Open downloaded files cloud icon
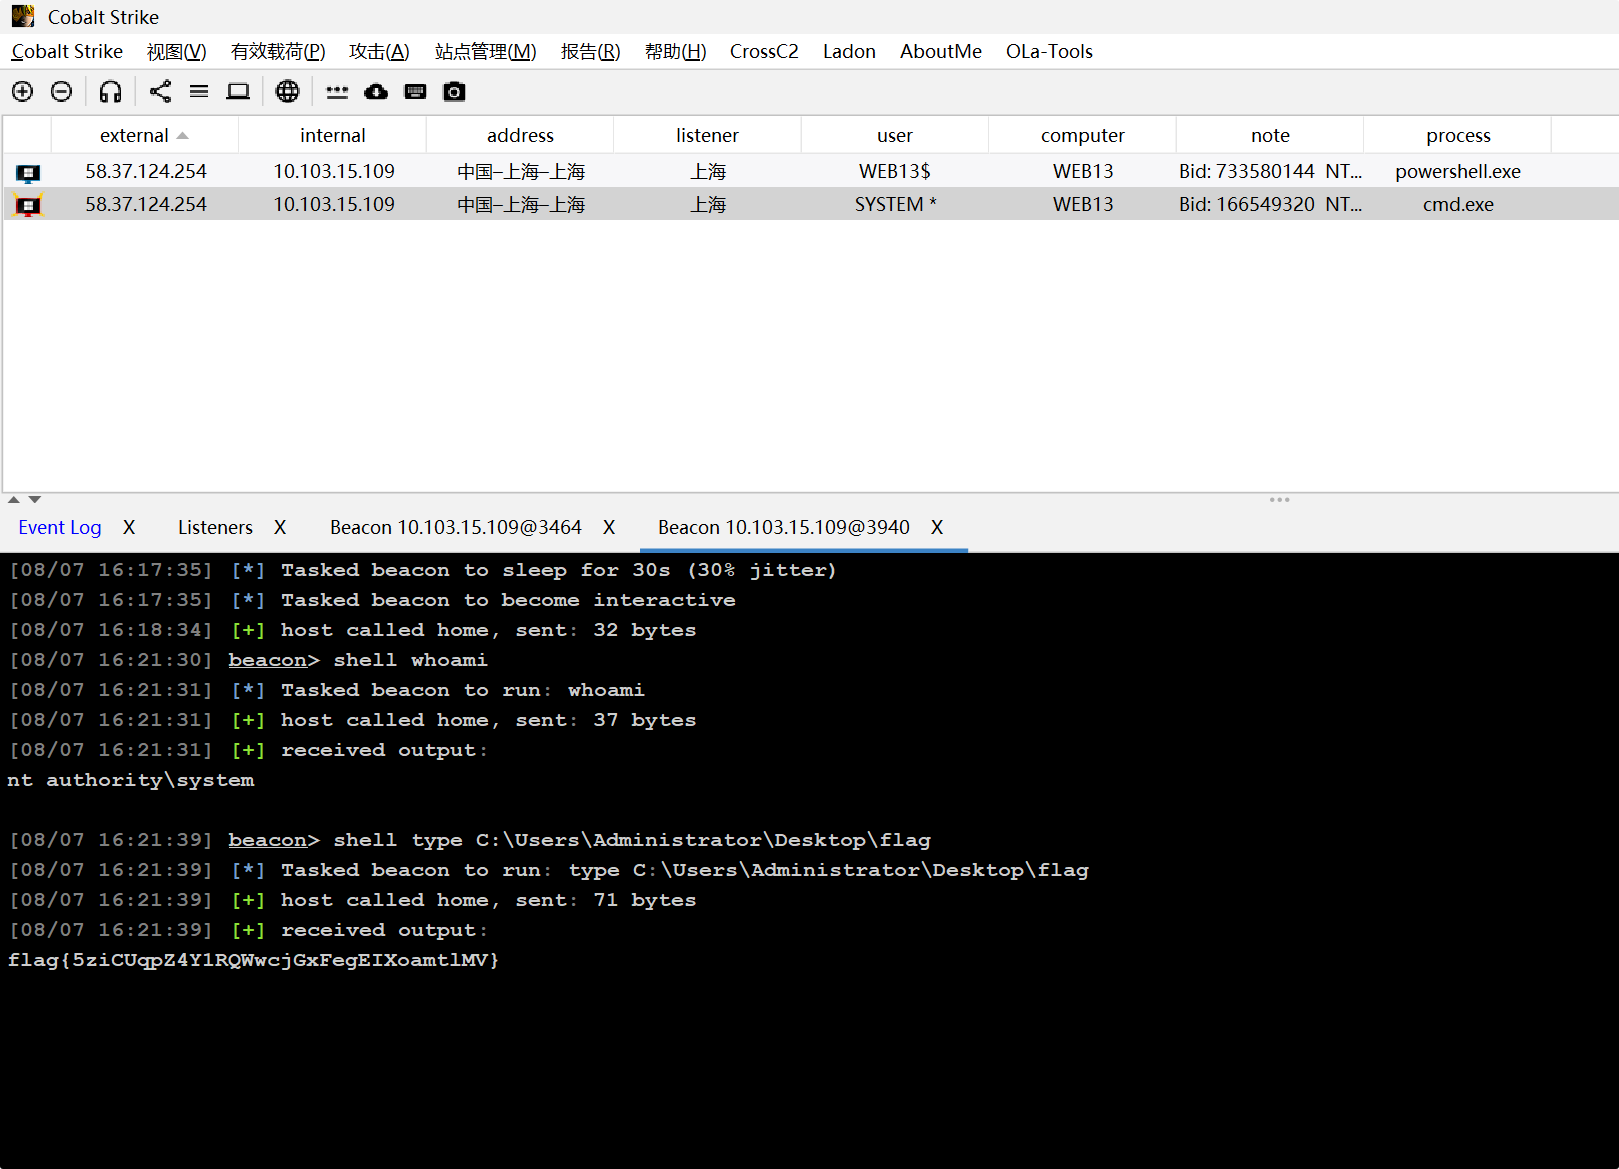1619x1169 pixels. tap(376, 92)
